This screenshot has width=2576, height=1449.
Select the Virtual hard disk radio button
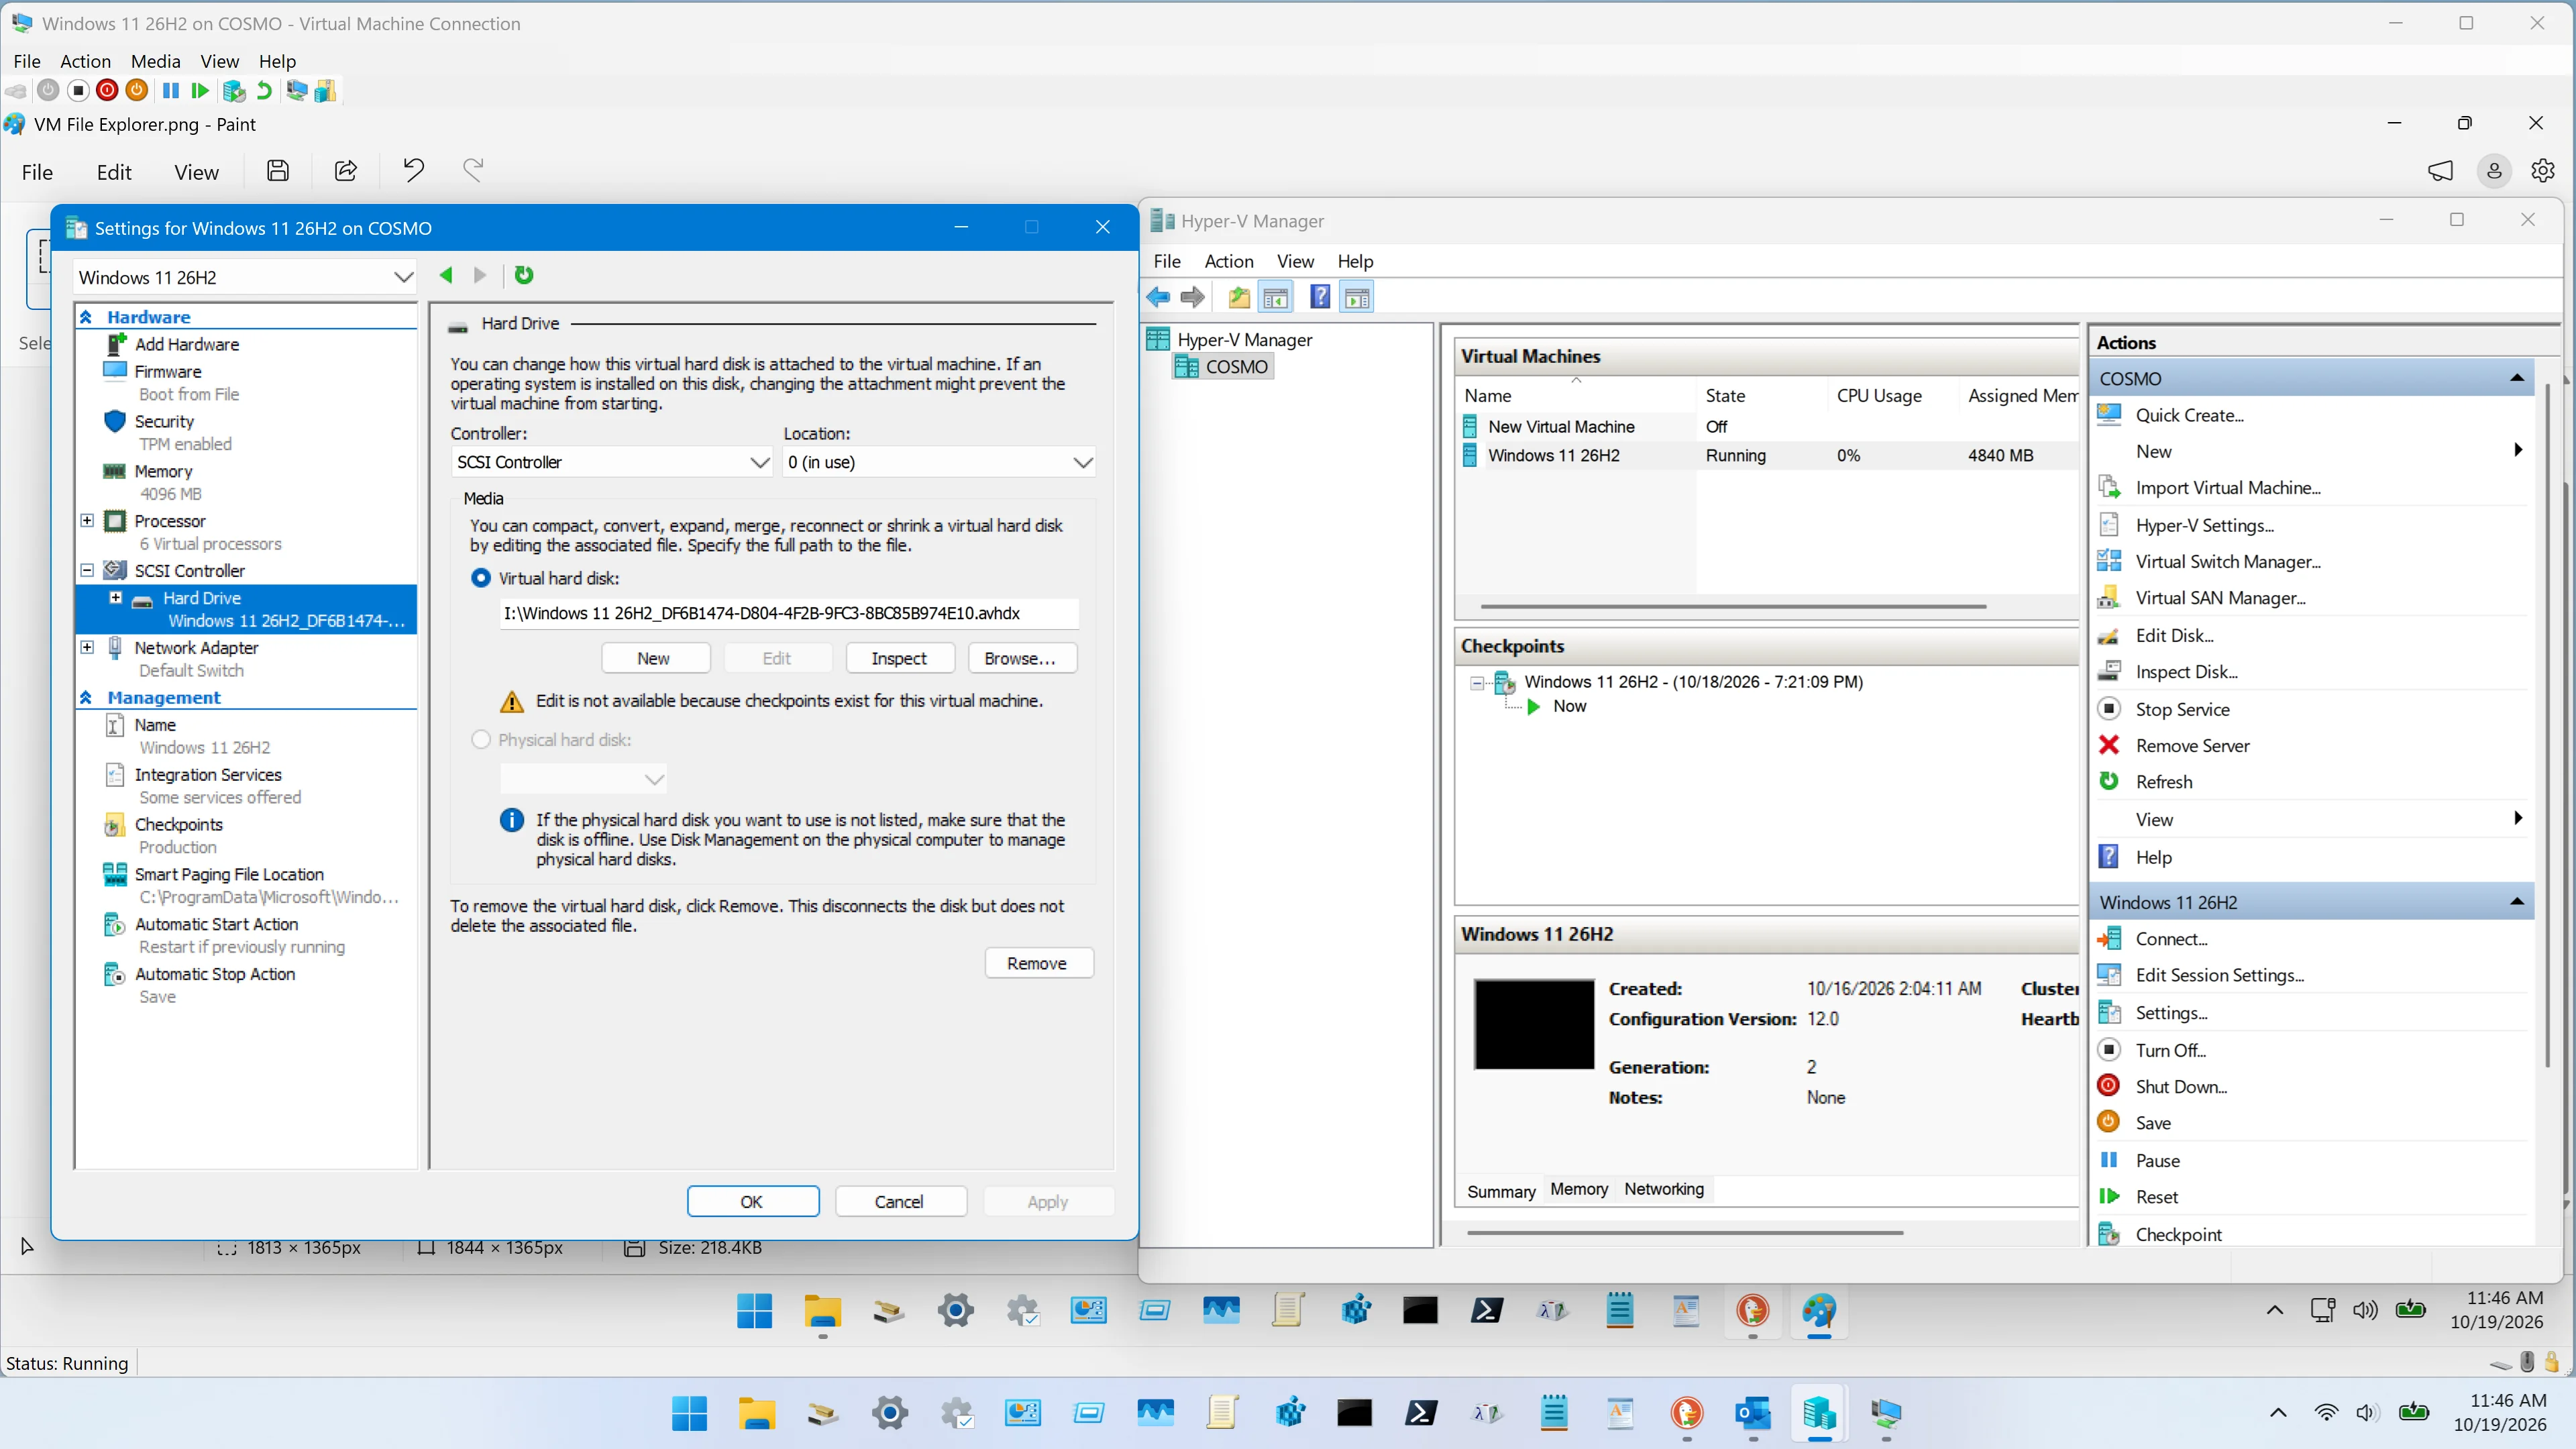pos(481,579)
